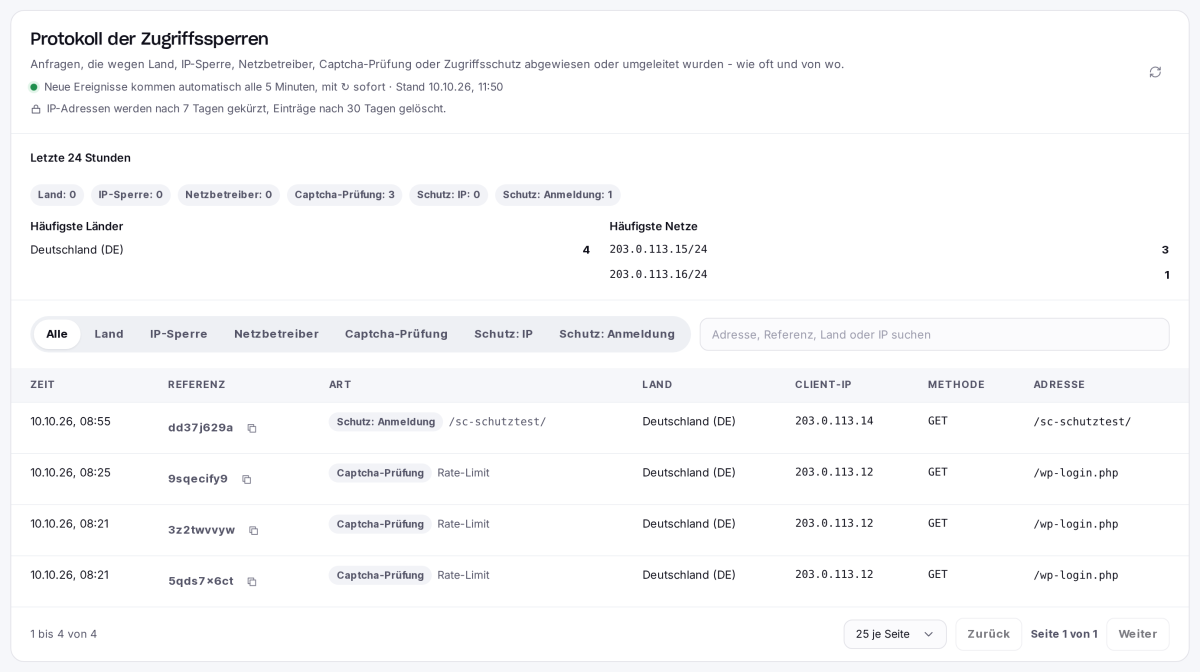Click the REFERENZ column header

click(x=197, y=385)
